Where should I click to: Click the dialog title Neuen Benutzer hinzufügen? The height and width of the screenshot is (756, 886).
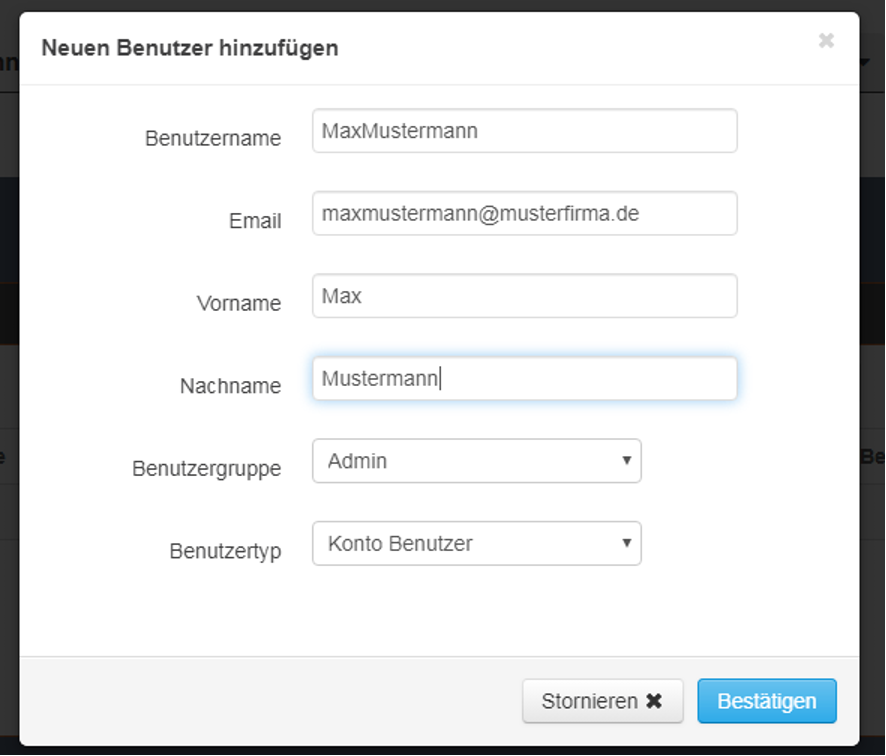pos(189,47)
